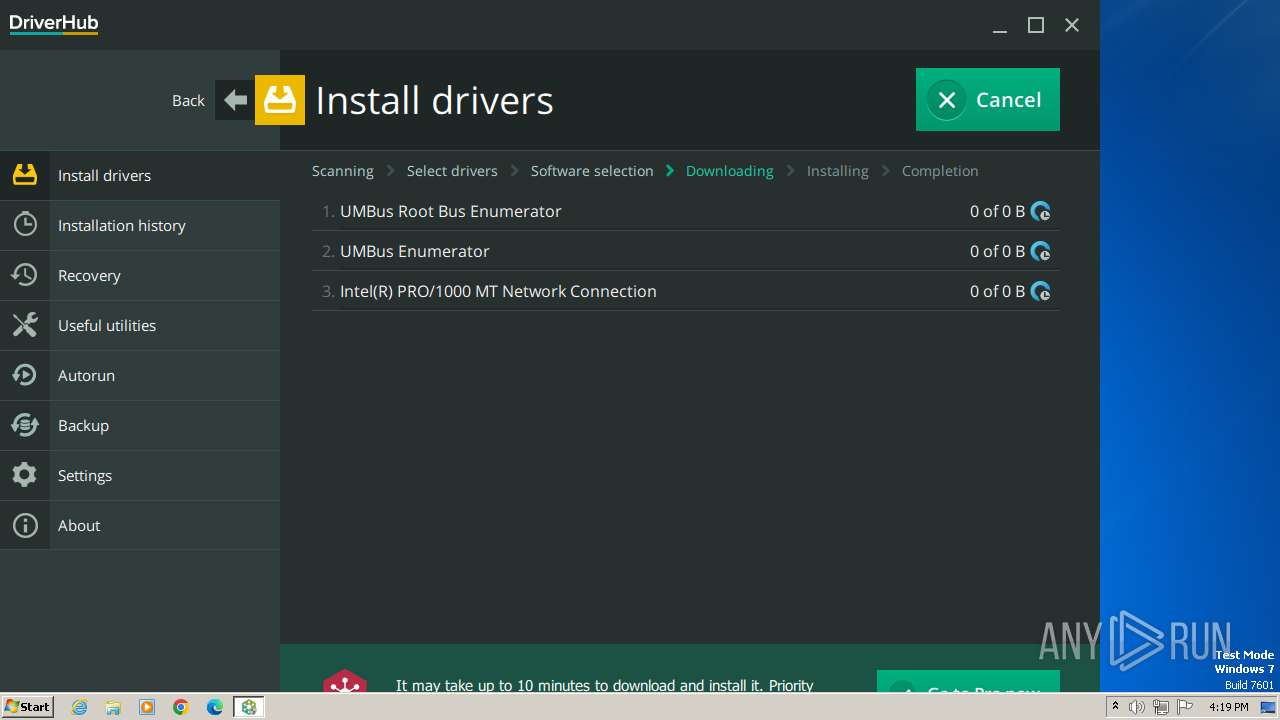Click the Go to Pro now button
The width and height of the screenshot is (1280, 720).
pyautogui.click(x=968, y=682)
